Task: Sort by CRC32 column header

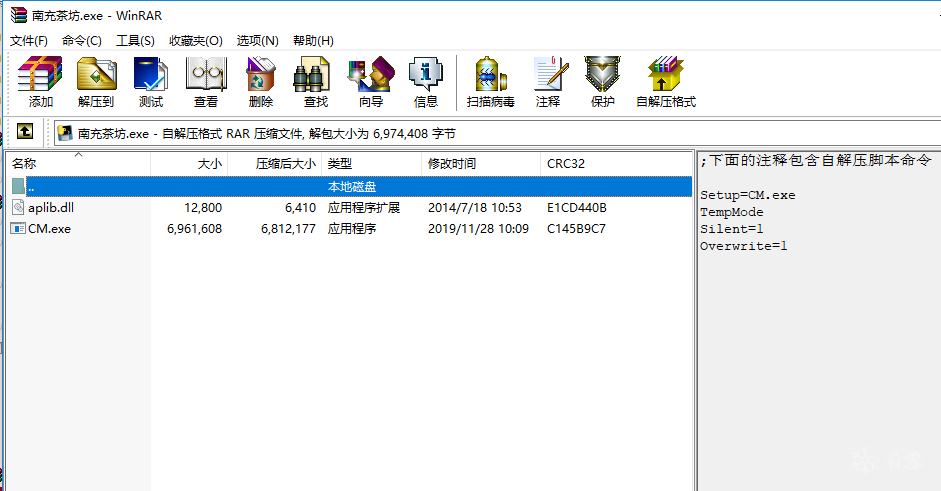Action: coord(616,163)
